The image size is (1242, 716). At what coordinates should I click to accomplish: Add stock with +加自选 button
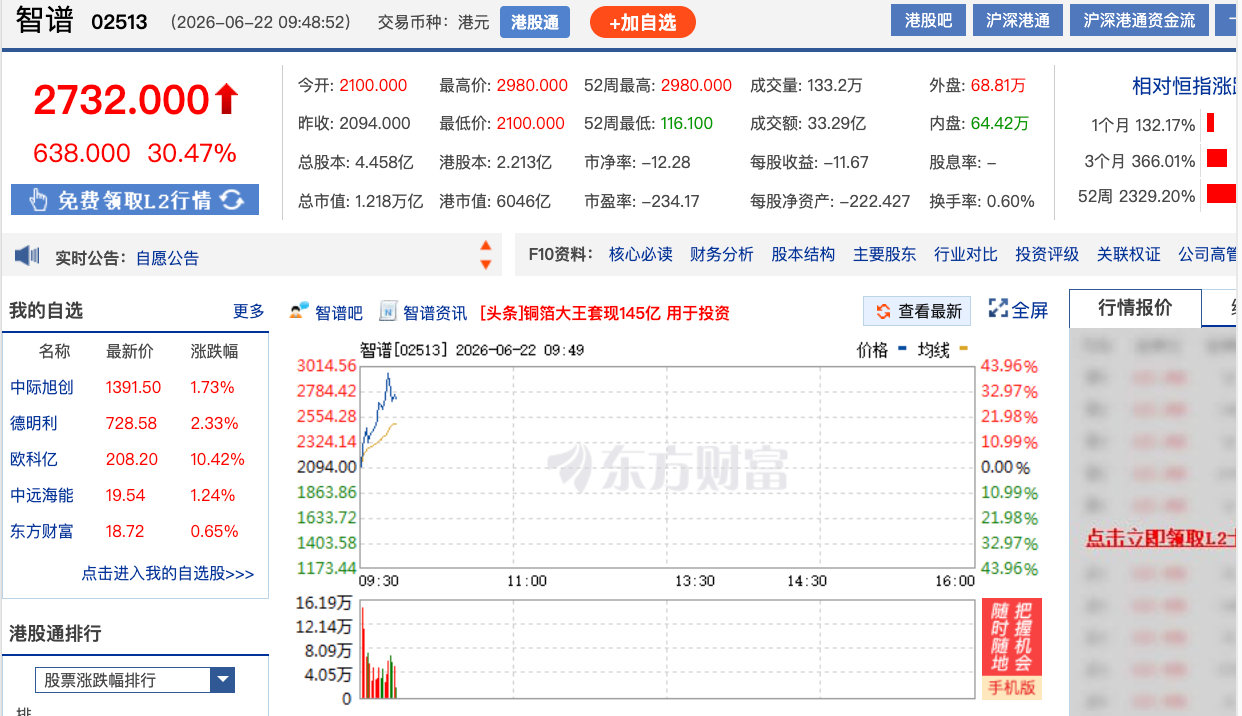pyautogui.click(x=642, y=22)
